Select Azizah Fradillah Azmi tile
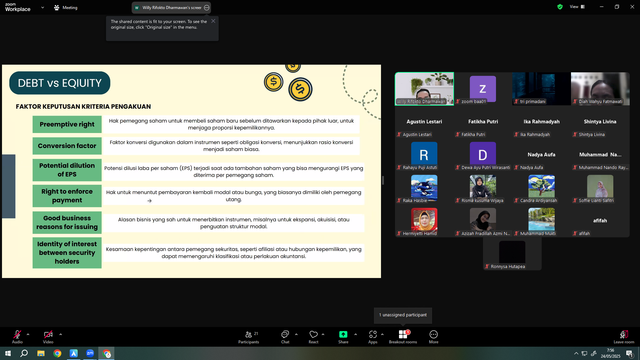Viewport: 640px width, 360px height. tap(483, 221)
